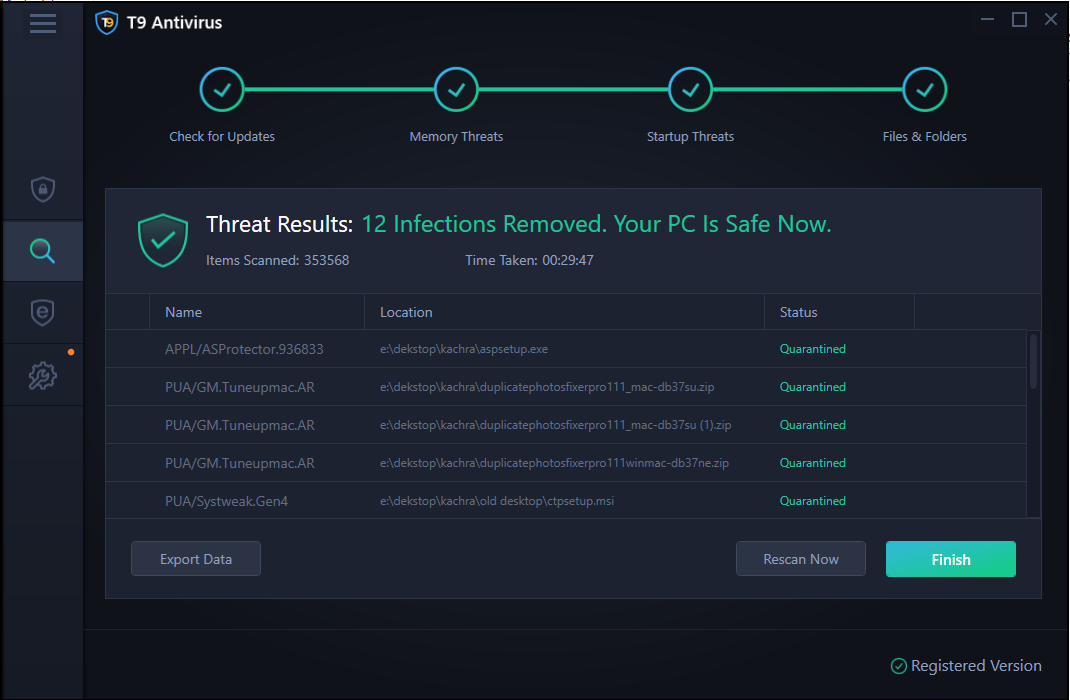Click the Files & Folders checkmark circle
The width and height of the screenshot is (1070, 700).
pyautogui.click(x=924, y=89)
